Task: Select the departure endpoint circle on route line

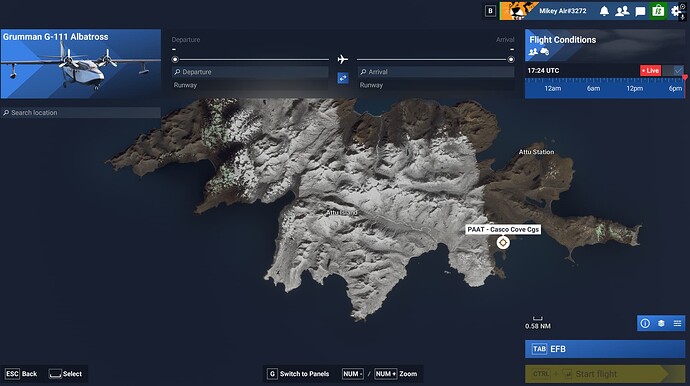Action: point(175,59)
